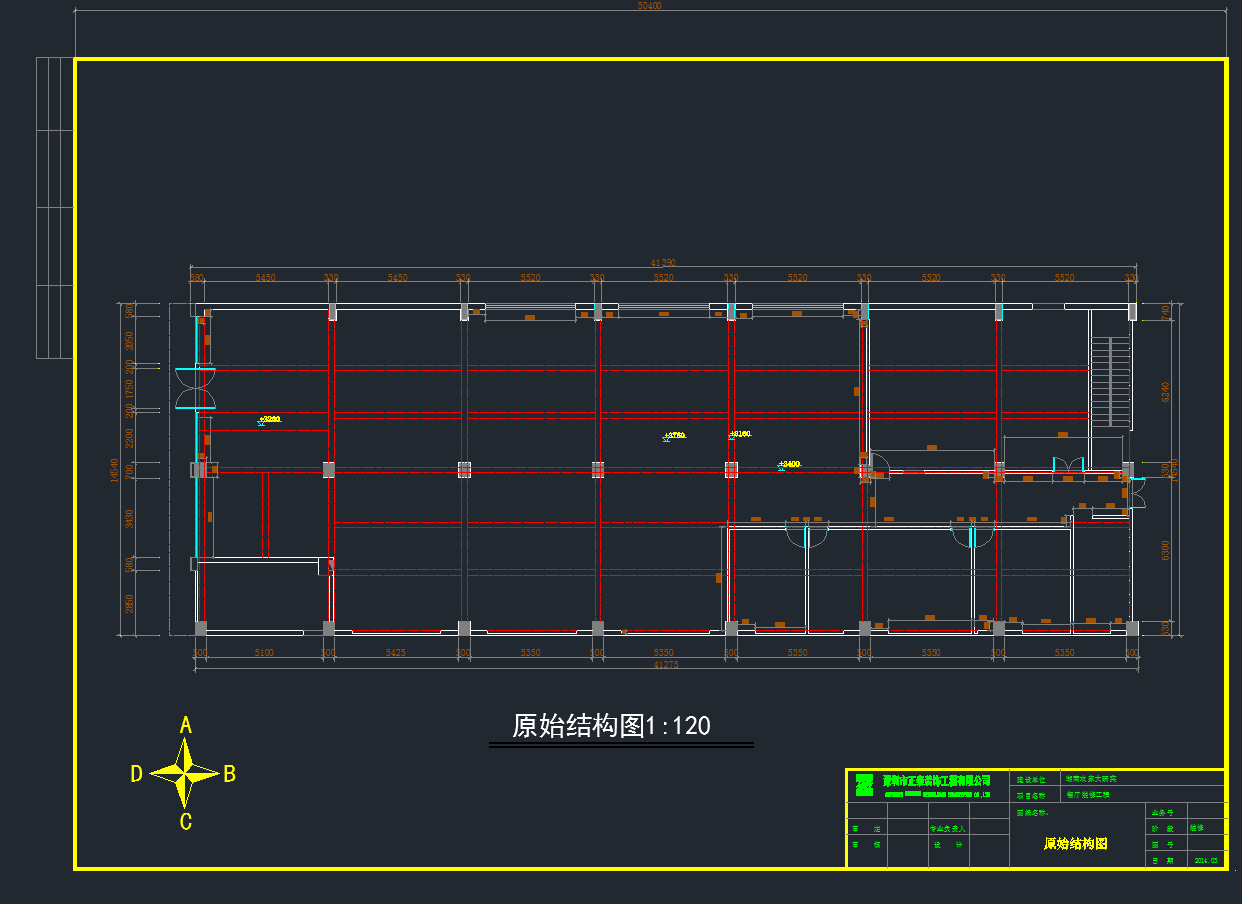Click the 2014.03 date in title block
Screen dimensions: 1242x904
pos(1206,860)
